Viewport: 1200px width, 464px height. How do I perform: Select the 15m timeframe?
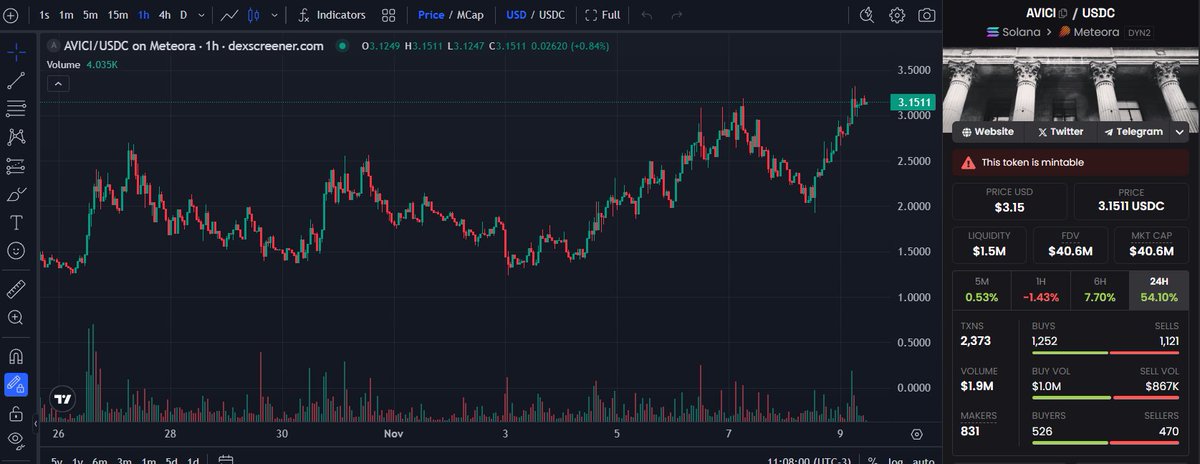pyautogui.click(x=118, y=15)
